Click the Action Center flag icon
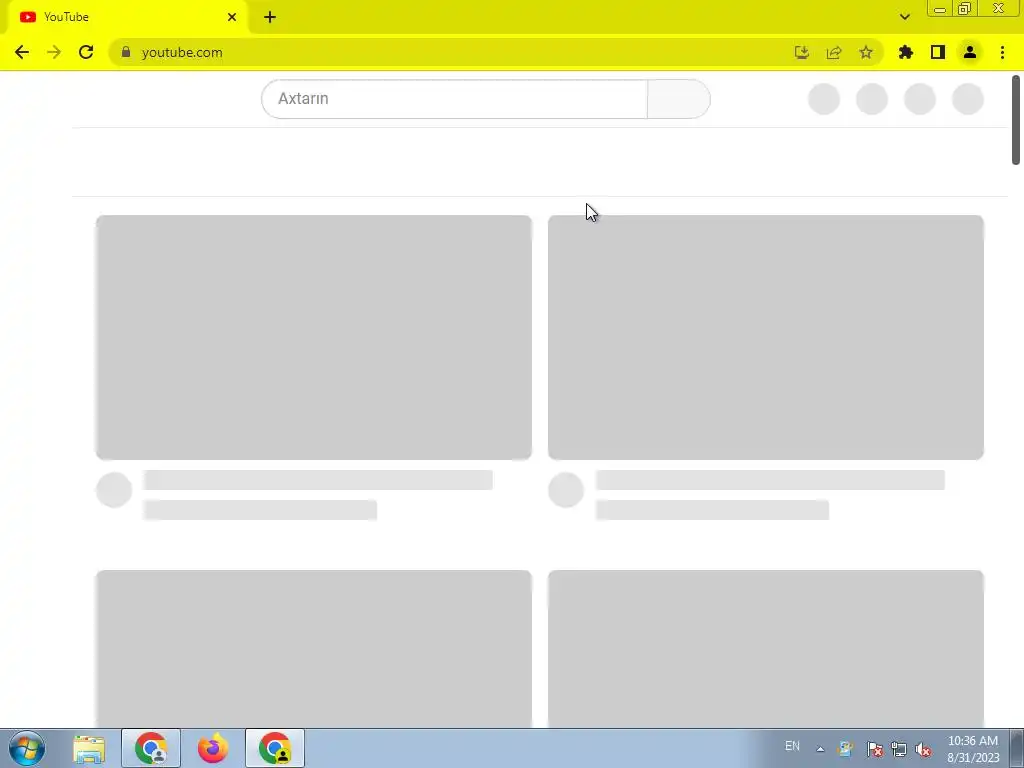This screenshot has height=768, width=1024. tap(874, 749)
